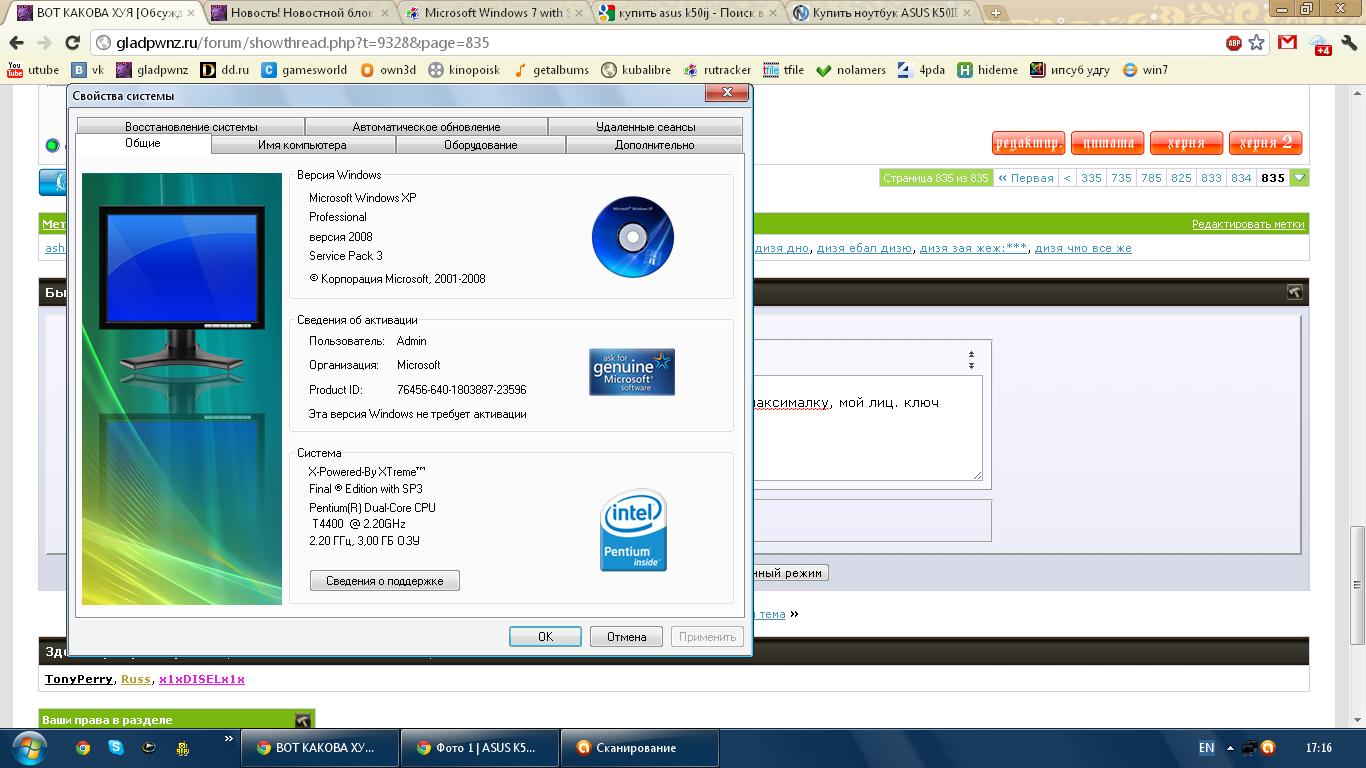Collapse the quick reply panel via its icon
Image resolution: width=1366 pixels, height=768 pixels.
point(1295,292)
